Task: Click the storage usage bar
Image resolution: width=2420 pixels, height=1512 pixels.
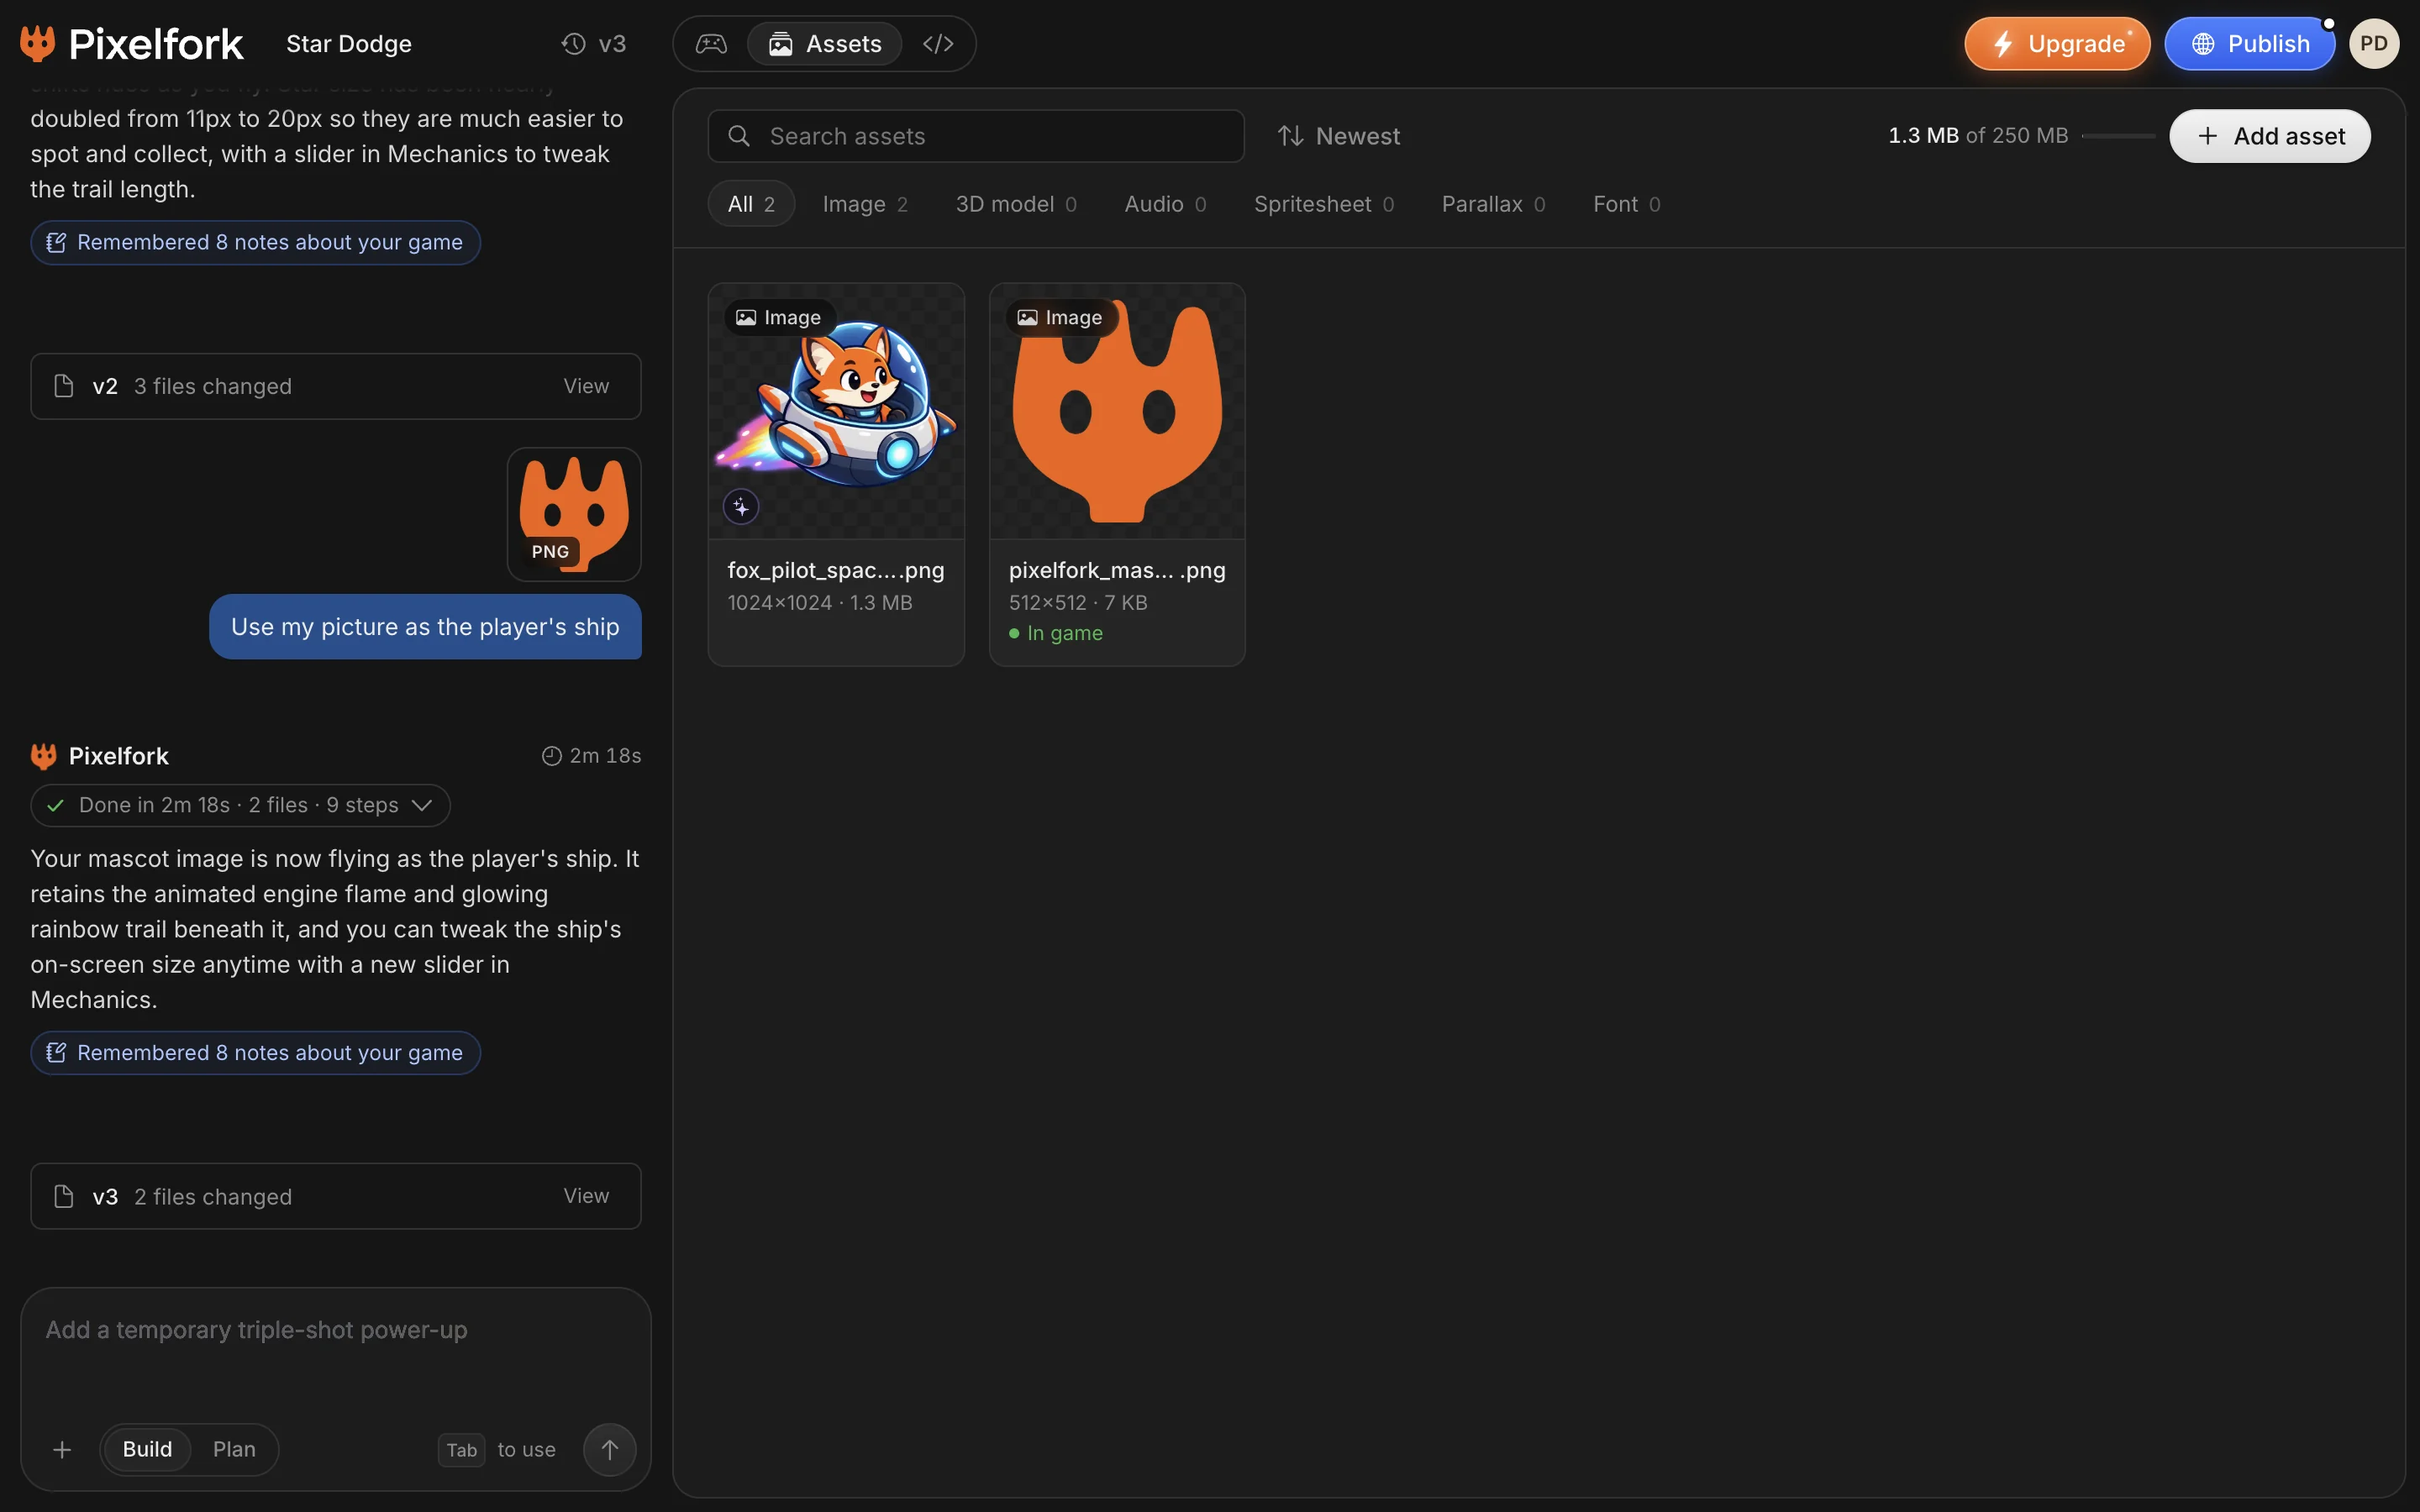Action: click(2118, 136)
